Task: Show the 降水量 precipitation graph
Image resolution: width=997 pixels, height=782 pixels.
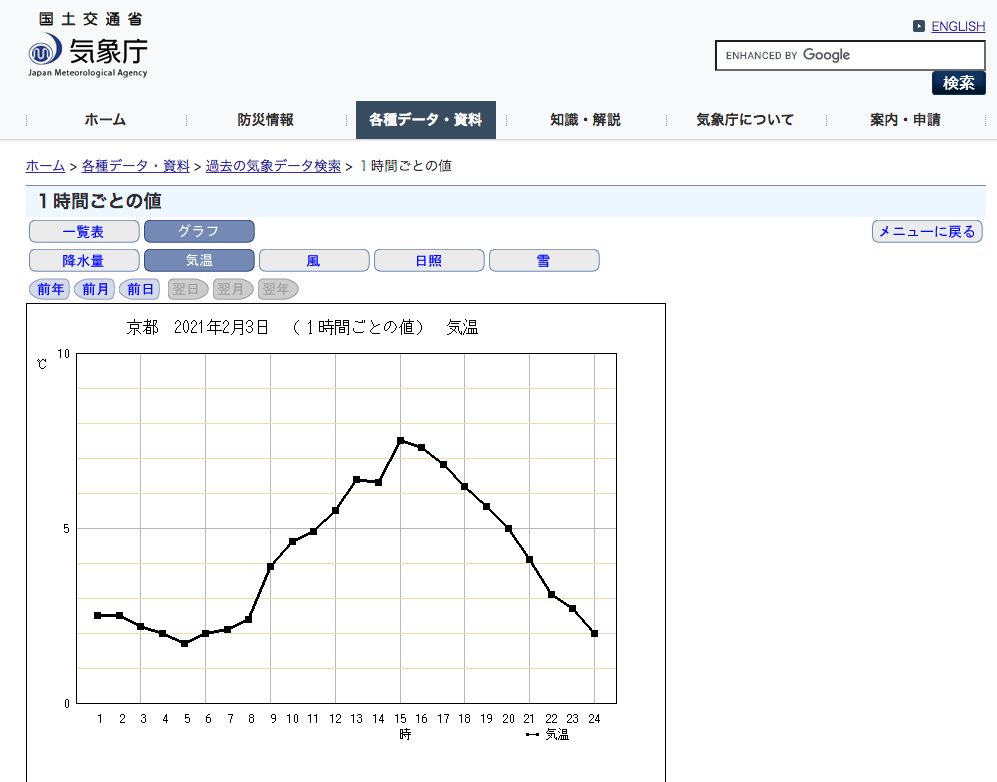Action: click(x=83, y=261)
